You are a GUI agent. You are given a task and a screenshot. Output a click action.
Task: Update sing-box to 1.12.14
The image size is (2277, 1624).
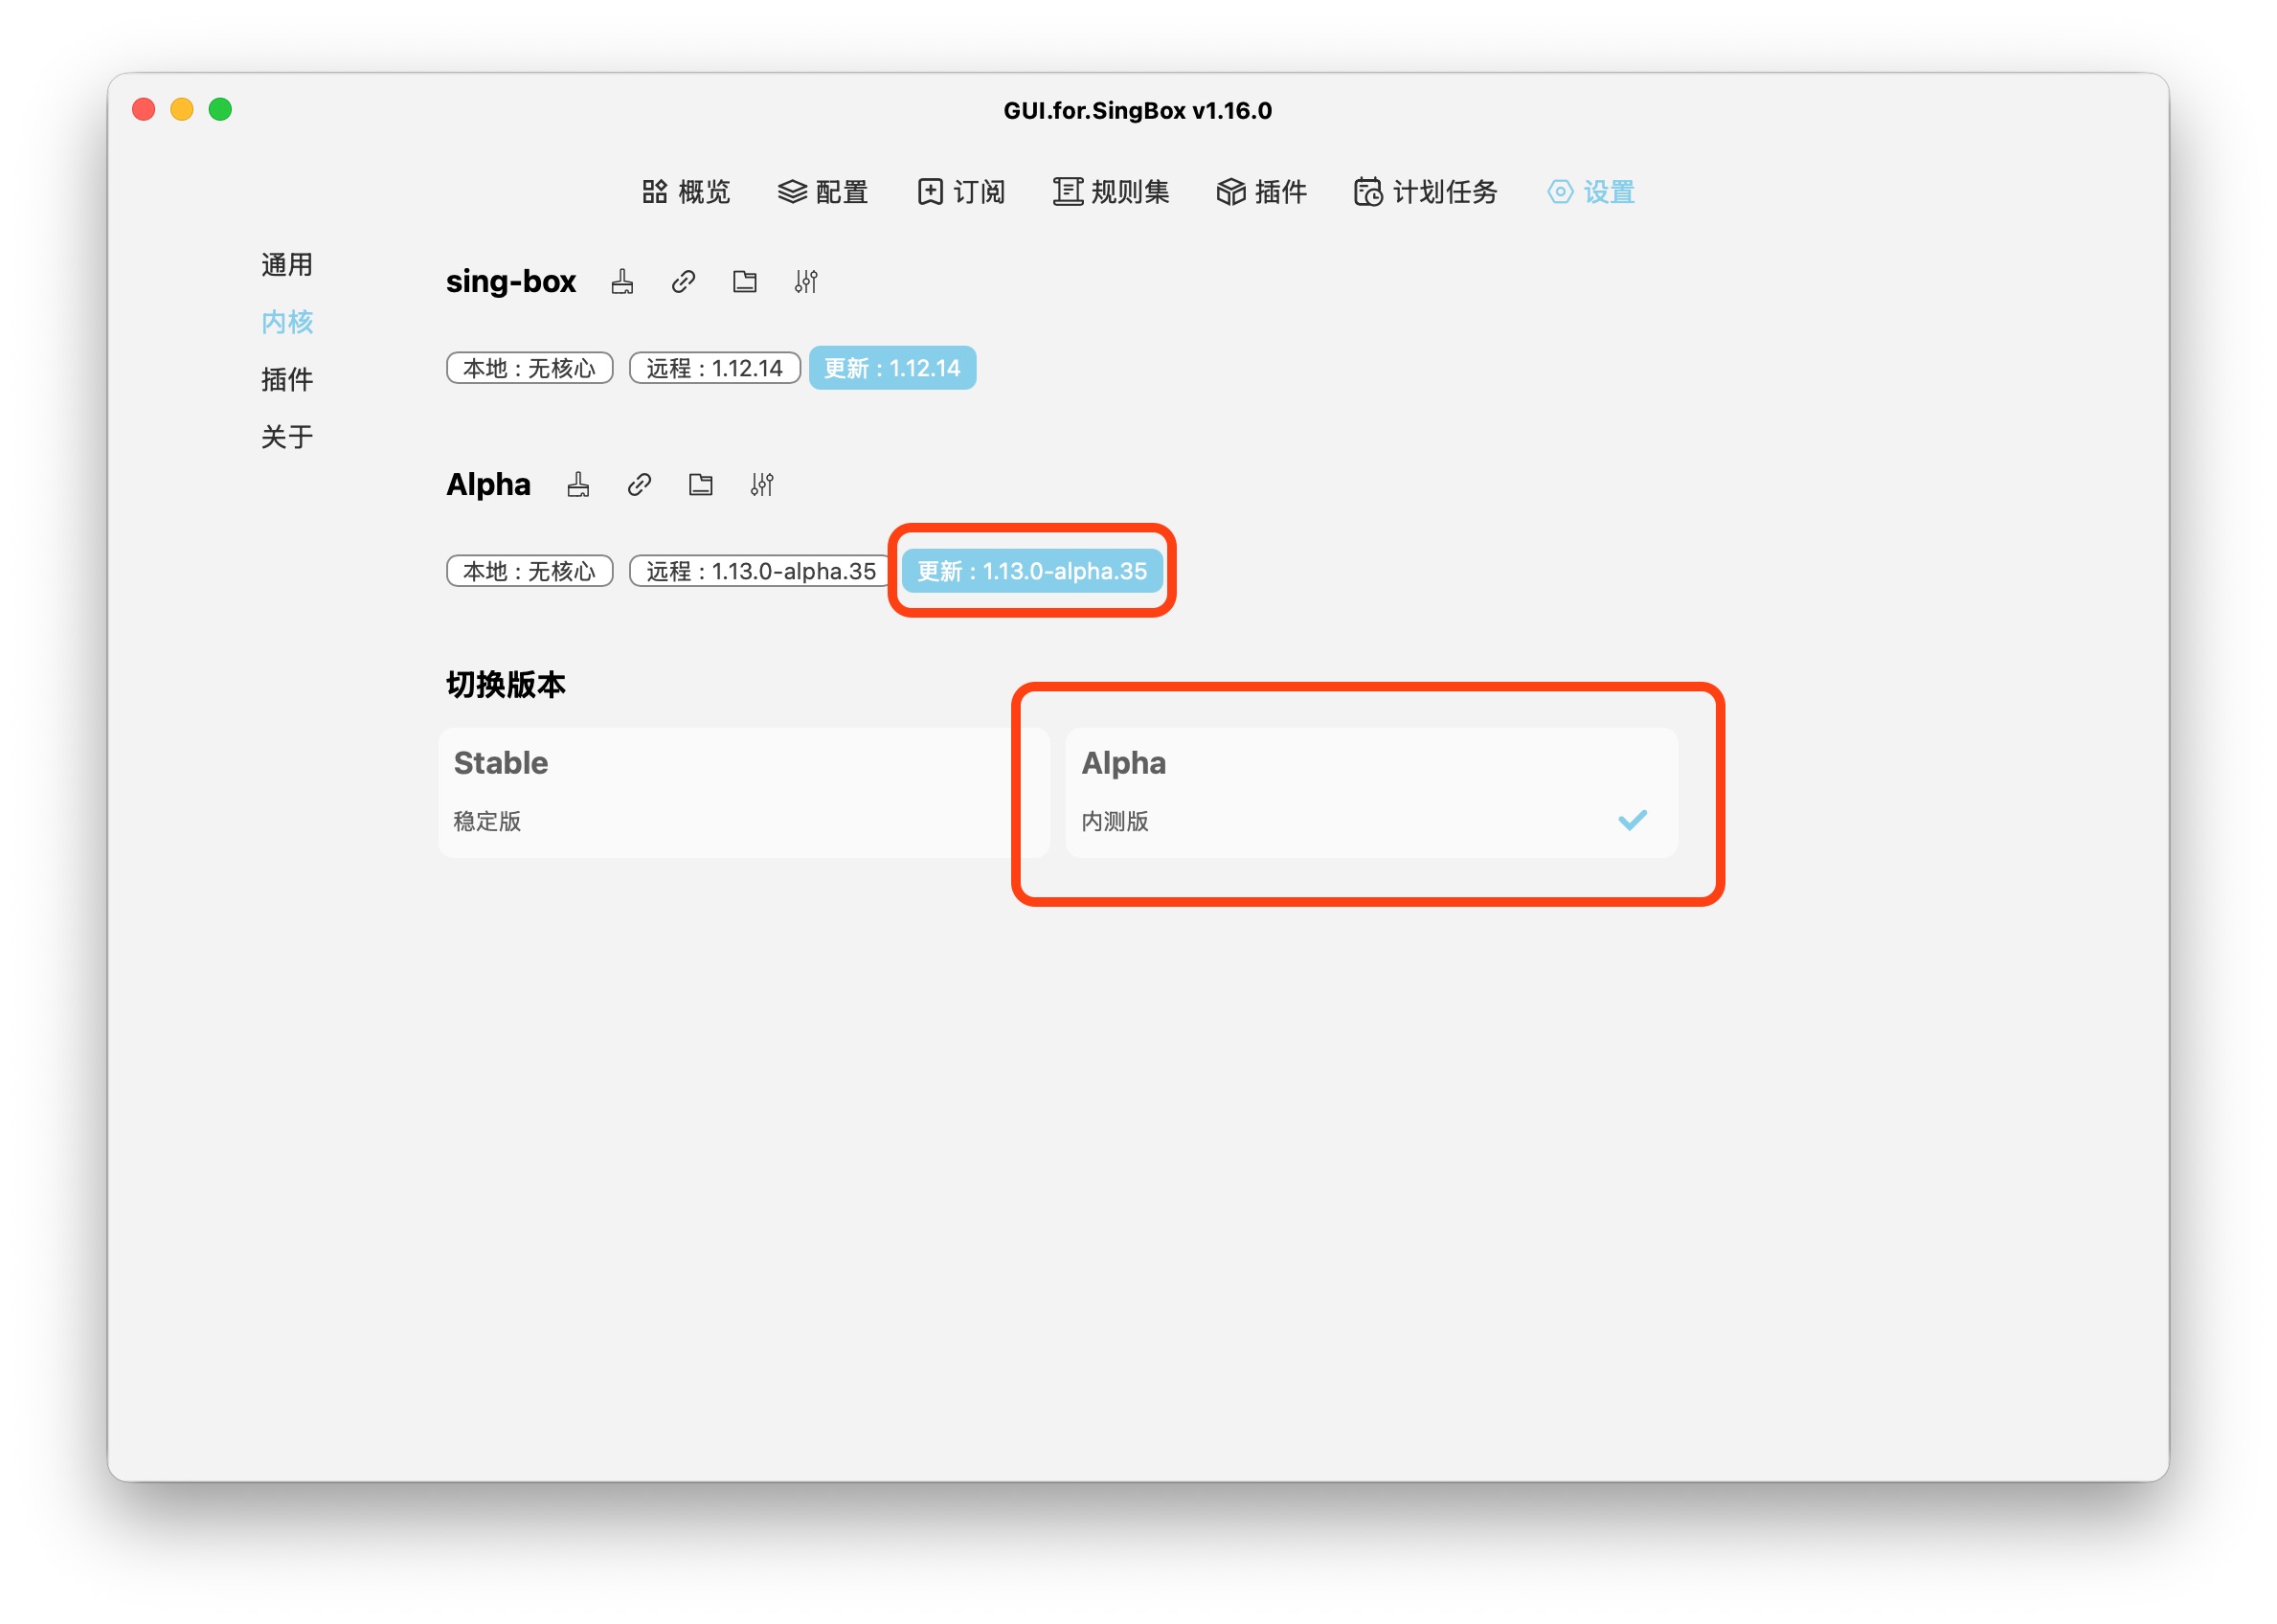(x=891, y=368)
